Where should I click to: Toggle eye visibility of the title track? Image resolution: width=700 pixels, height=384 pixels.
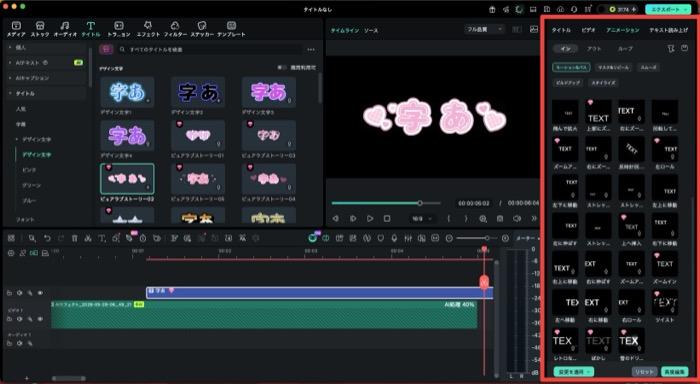40,293
